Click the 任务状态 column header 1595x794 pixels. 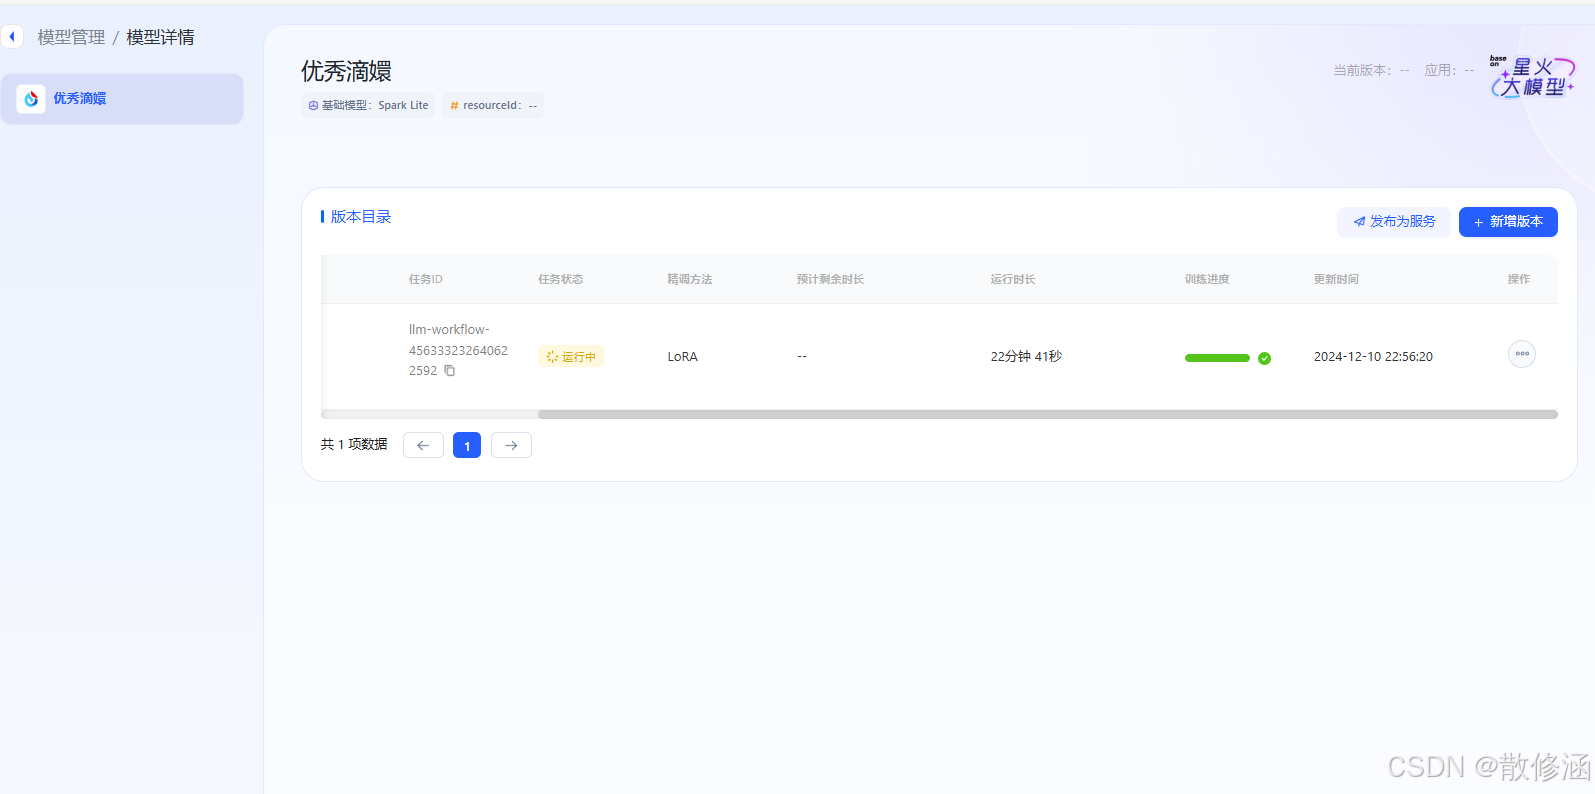tap(560, 279)
